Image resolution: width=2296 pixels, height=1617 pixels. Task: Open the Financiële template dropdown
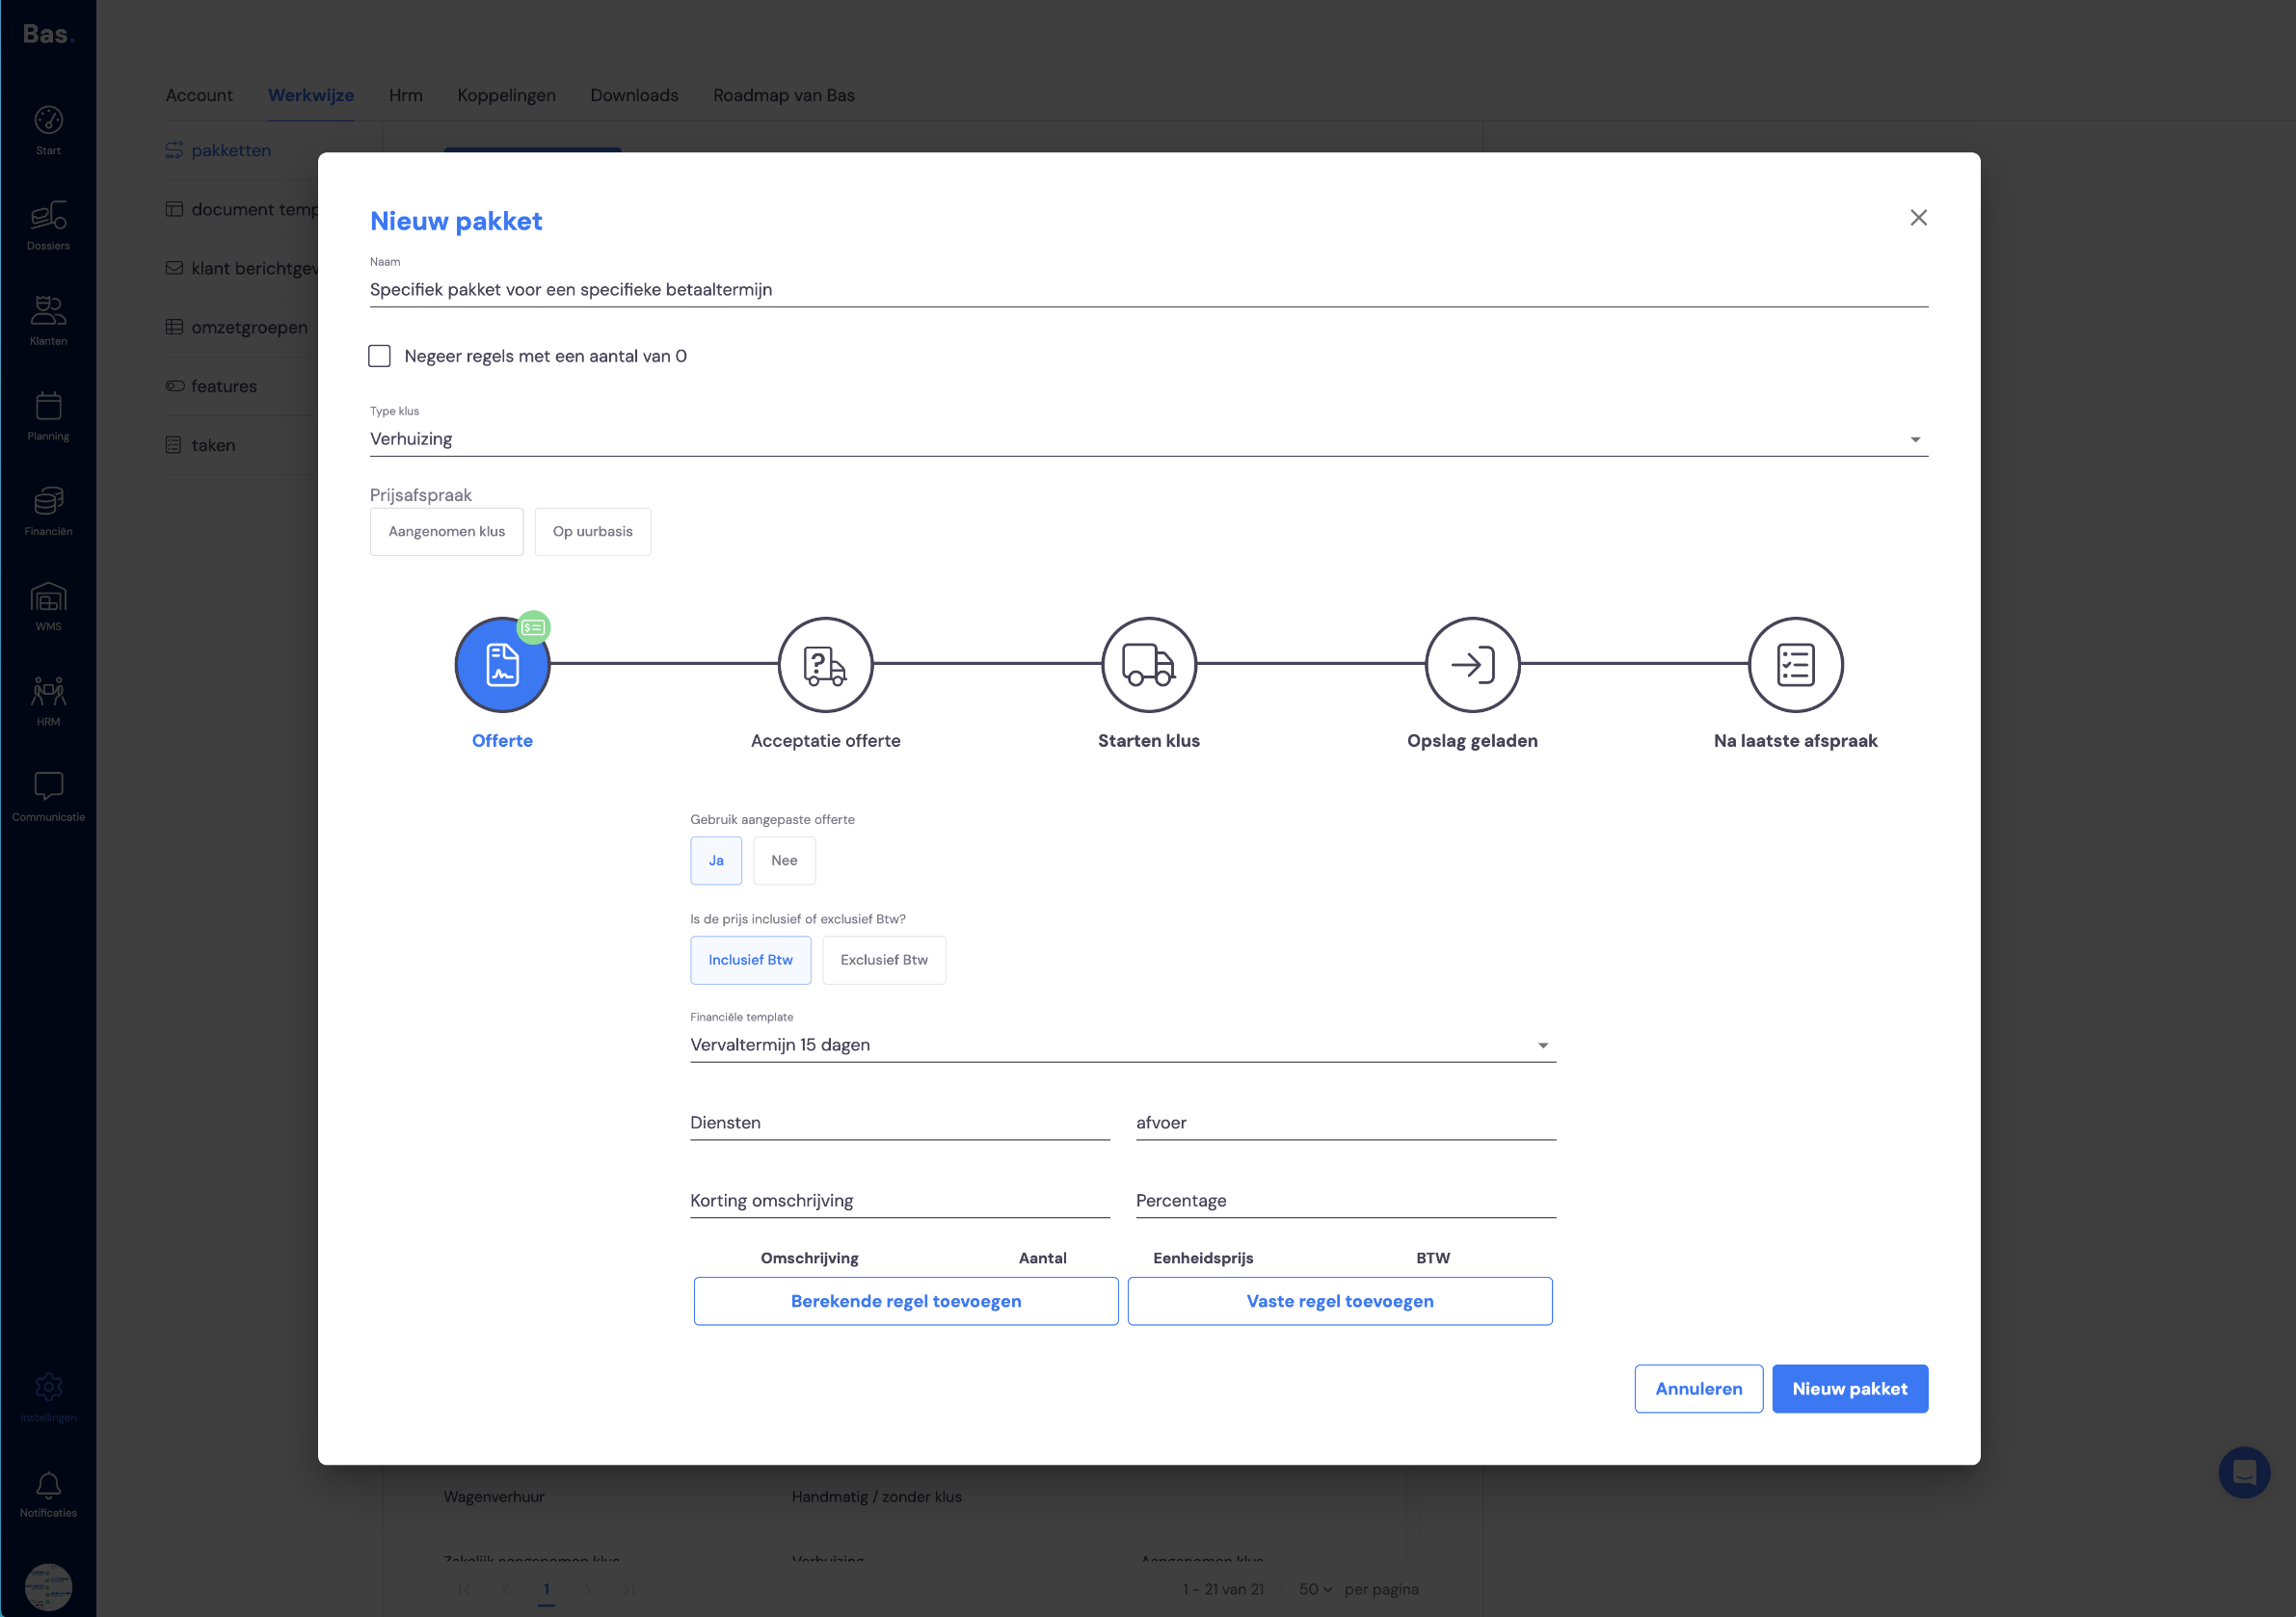click(1122, 1044)
